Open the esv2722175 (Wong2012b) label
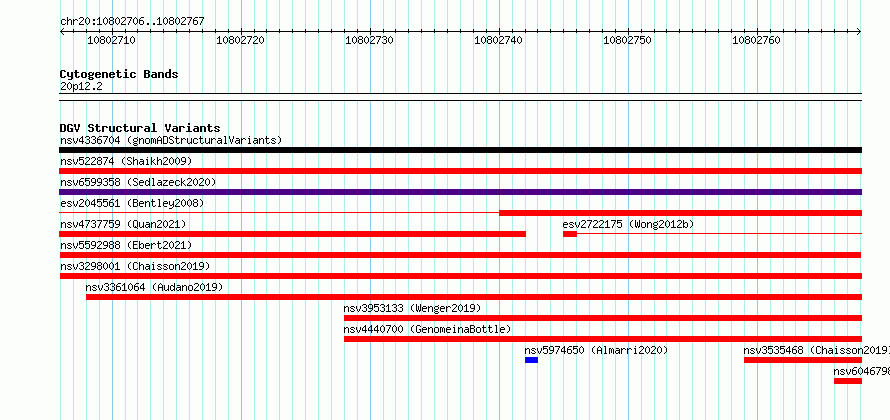This screenshot has height=420, width=890. [x=628, y=224]
